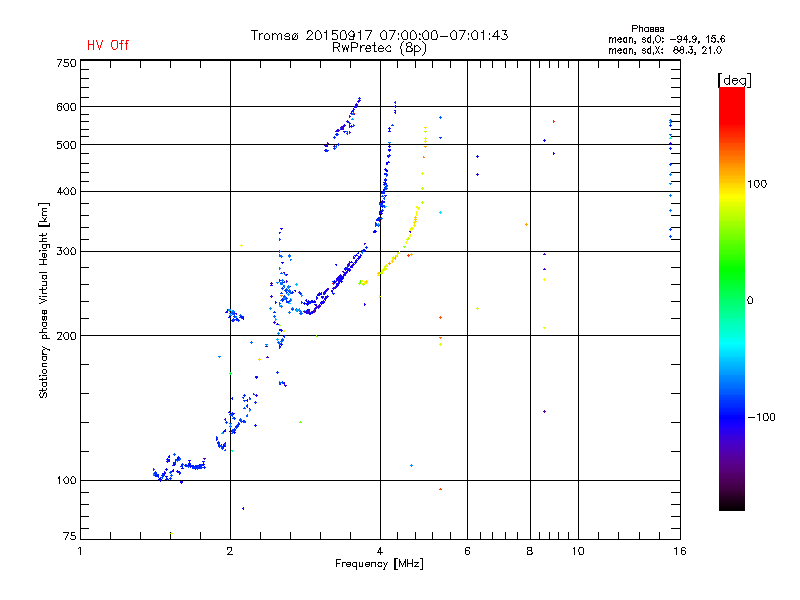Viewport: 800px width, 600px height.
Task: Click the frequency tick label 10
Action: click(578, 551)
